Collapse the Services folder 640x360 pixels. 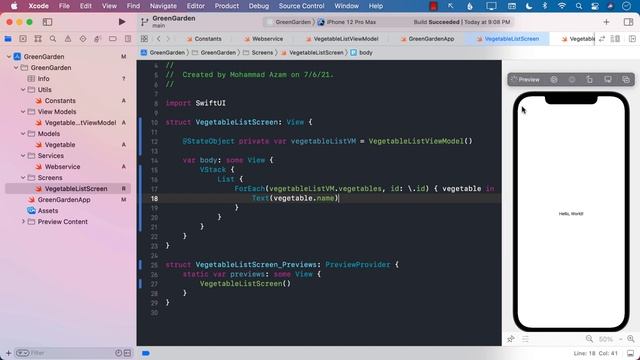(x=23, y=156)
